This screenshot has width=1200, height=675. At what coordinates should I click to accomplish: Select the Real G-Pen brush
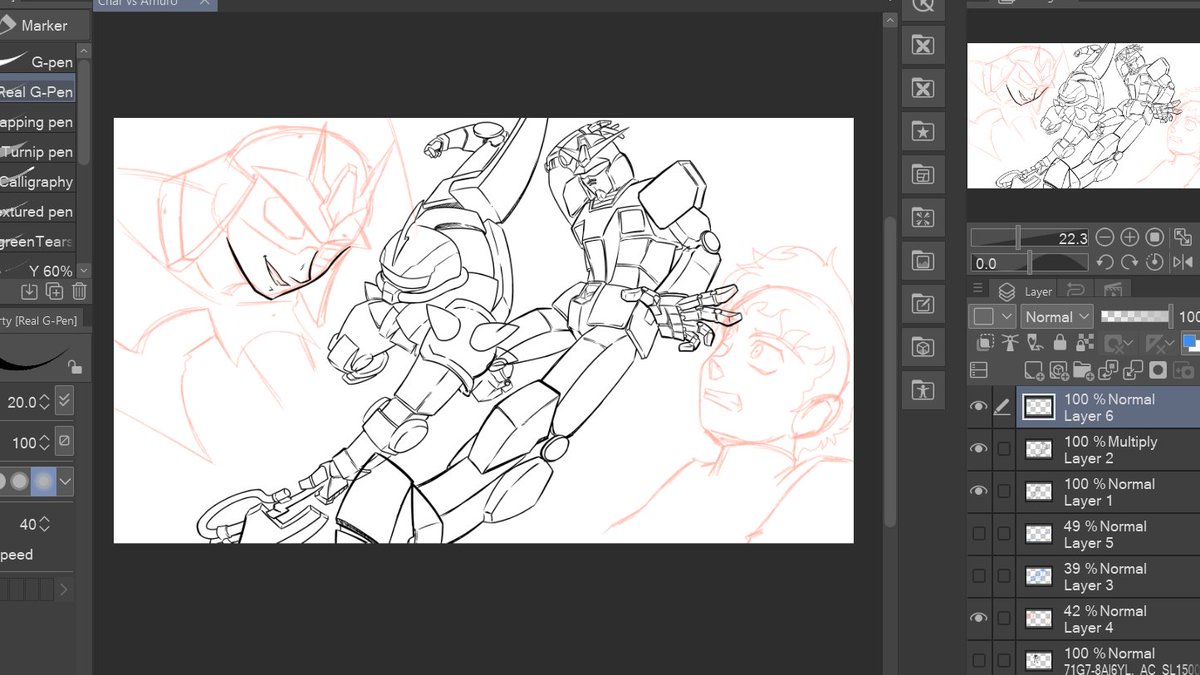point(37,92)
